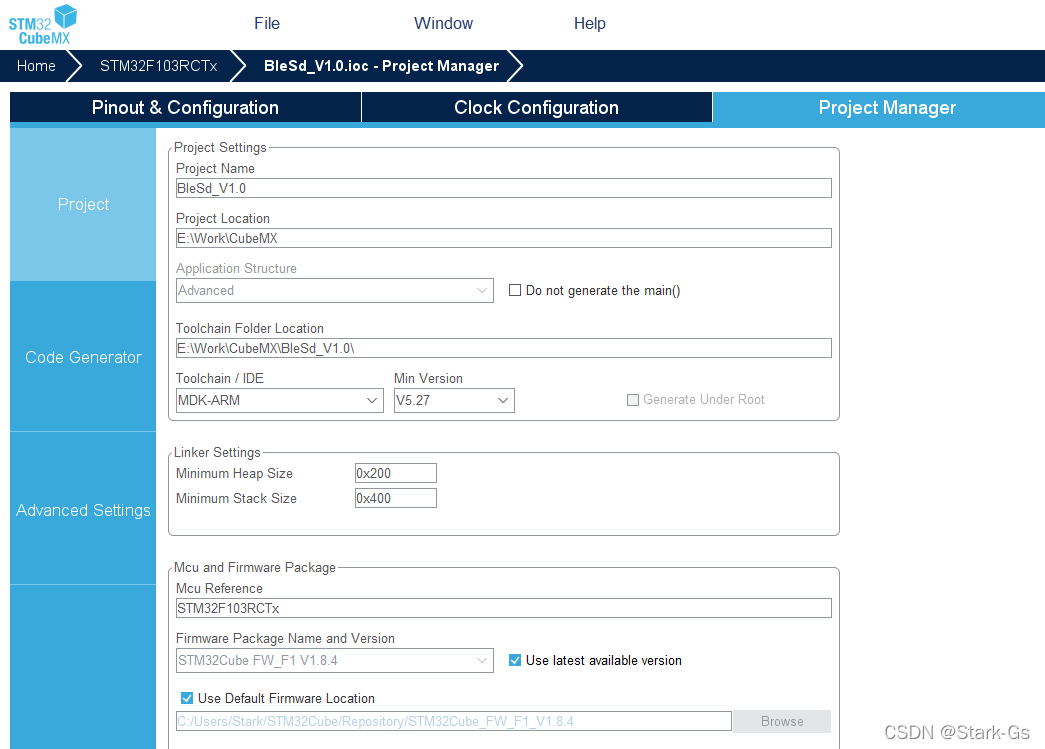
Task: Switch to Clock Configuration tab
Action: [536, 107]
